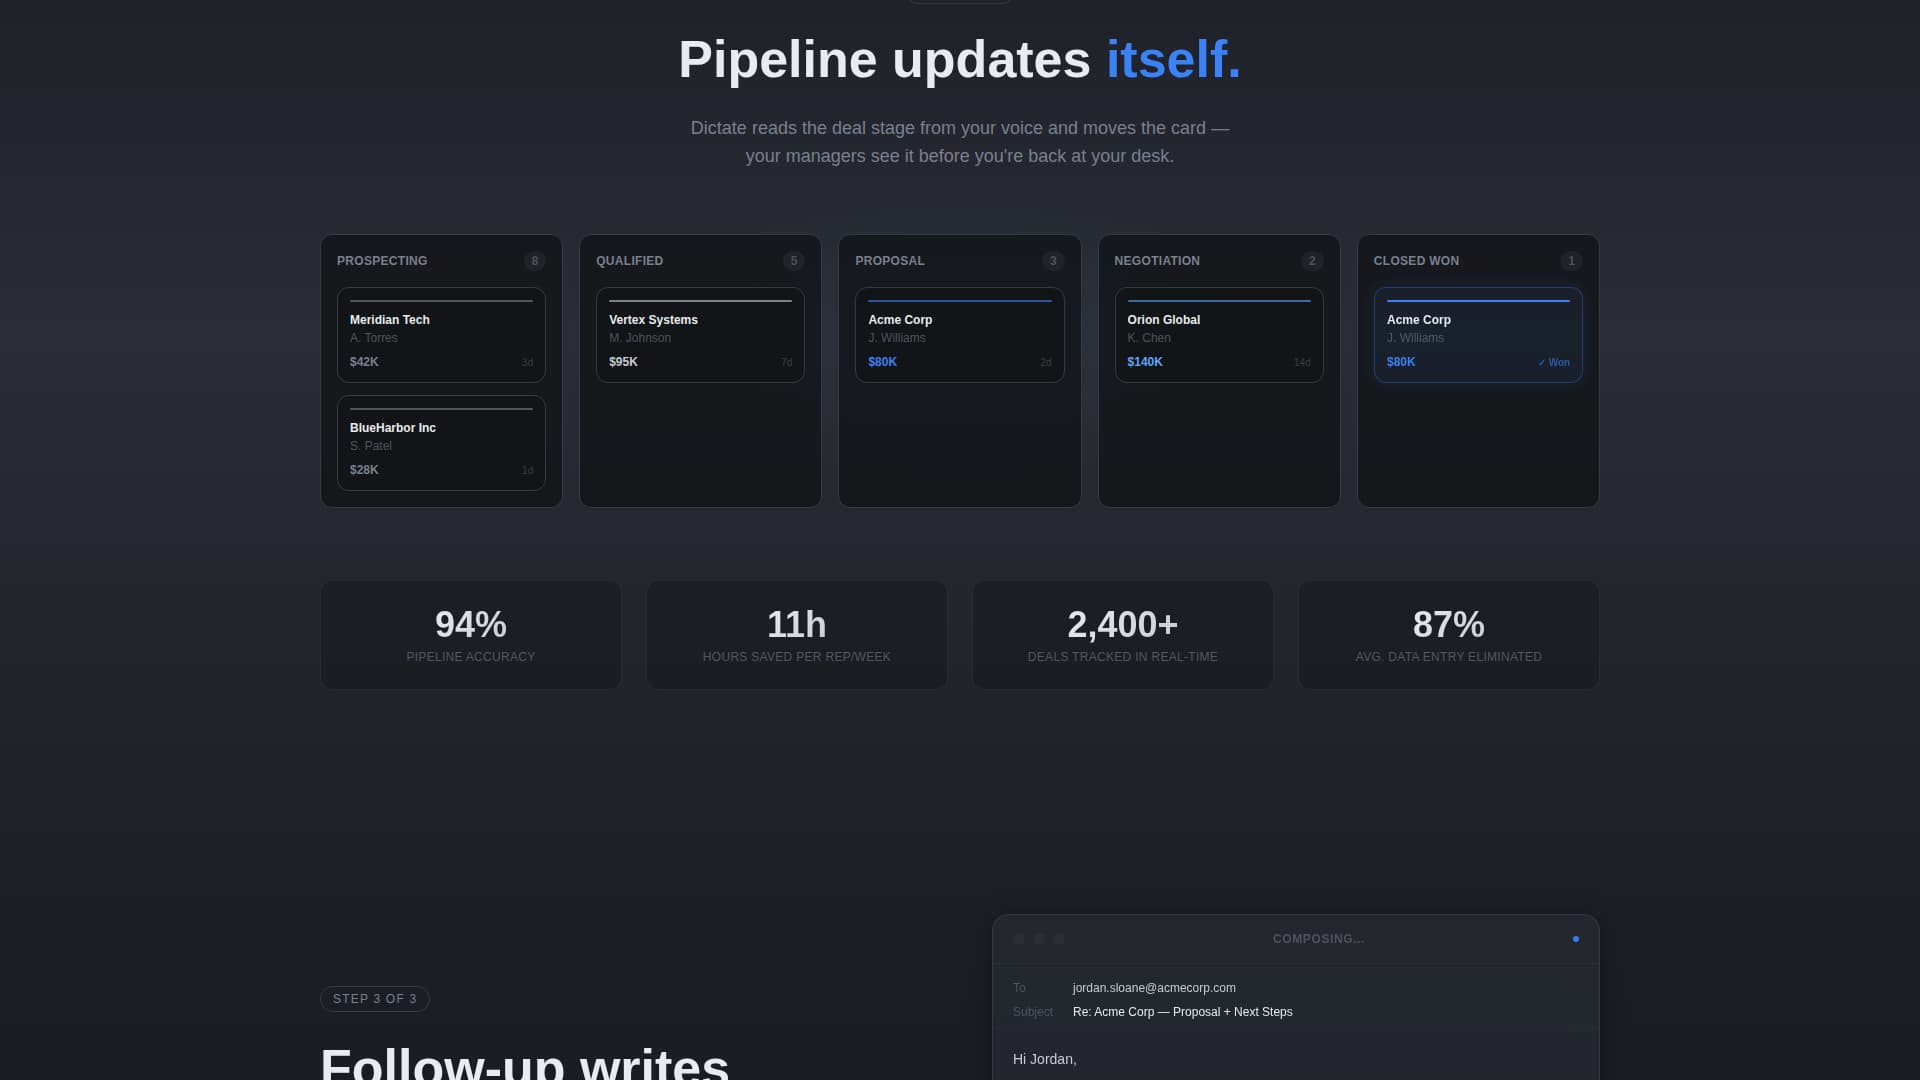1920x1080 pixels.
Task: Click the To field email address
Action: [1154, 988]
